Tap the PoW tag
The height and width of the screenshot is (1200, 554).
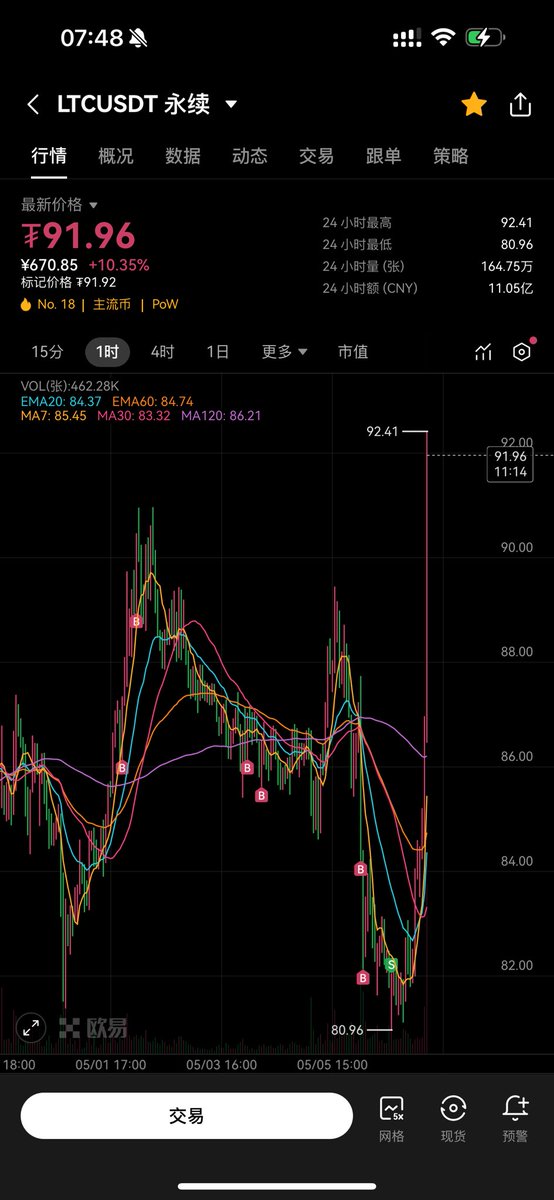pyautogui.click(x=165, y=304)
